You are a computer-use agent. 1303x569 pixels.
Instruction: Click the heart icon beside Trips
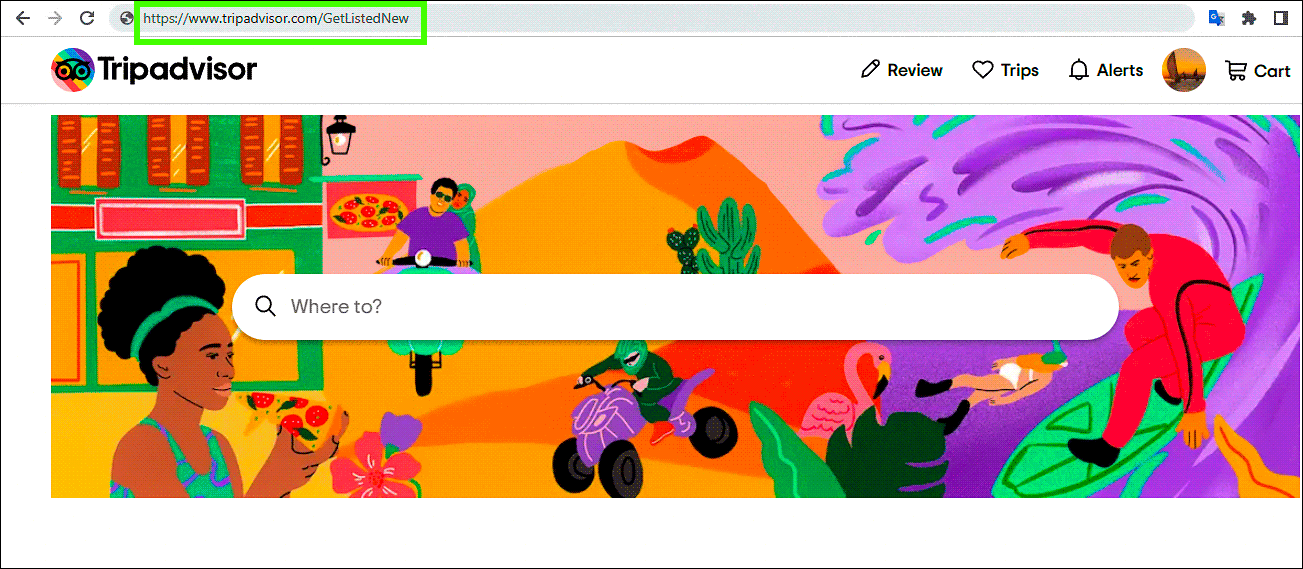click(x=983, y=70)
